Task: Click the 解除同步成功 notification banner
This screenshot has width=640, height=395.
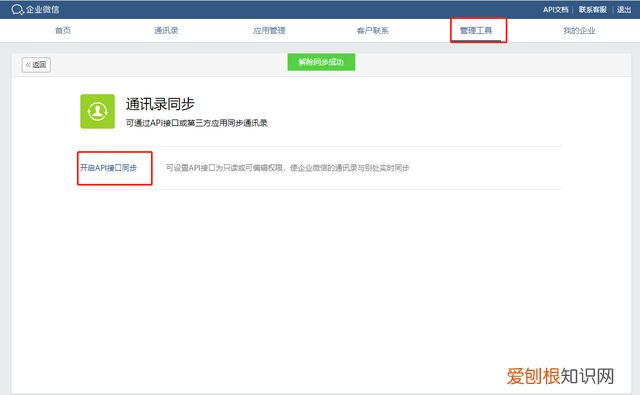Action: click(x=321, y=62)
